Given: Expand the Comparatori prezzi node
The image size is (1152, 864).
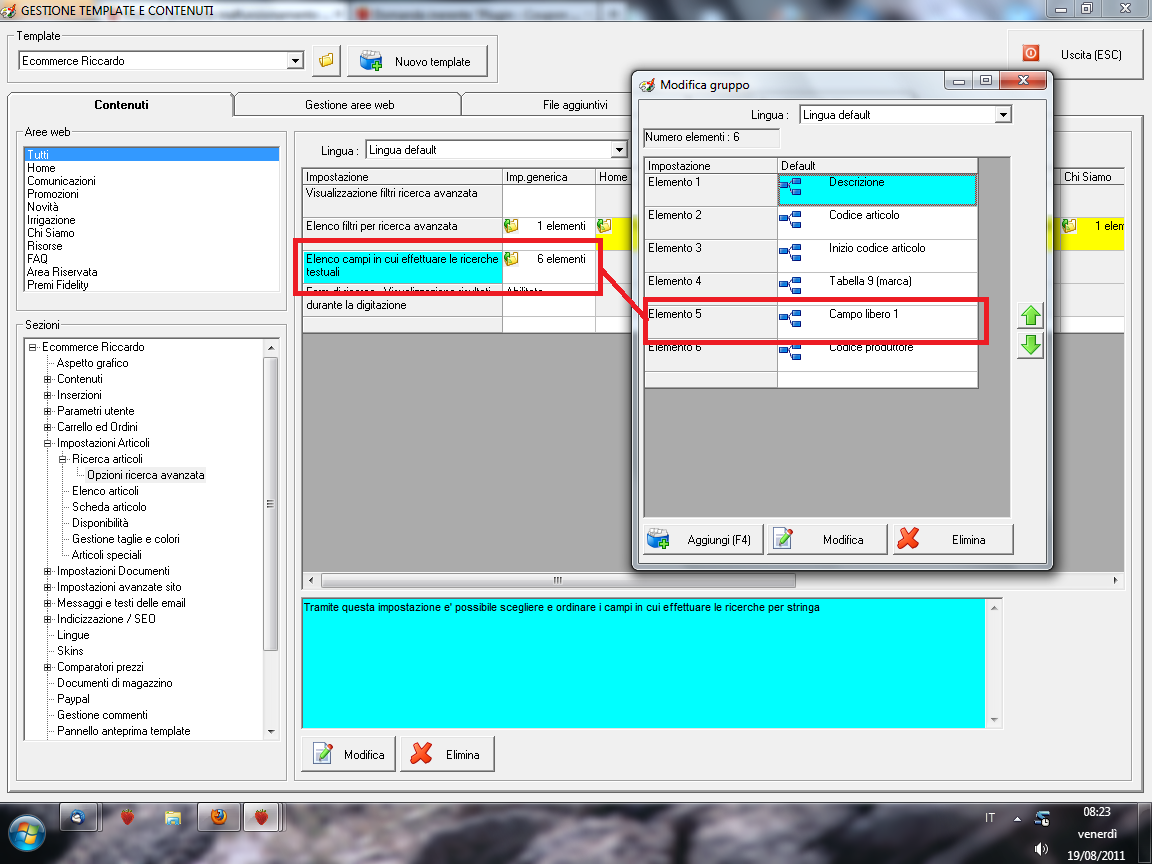Looking at the screenshot, I should tap(48, 667).
